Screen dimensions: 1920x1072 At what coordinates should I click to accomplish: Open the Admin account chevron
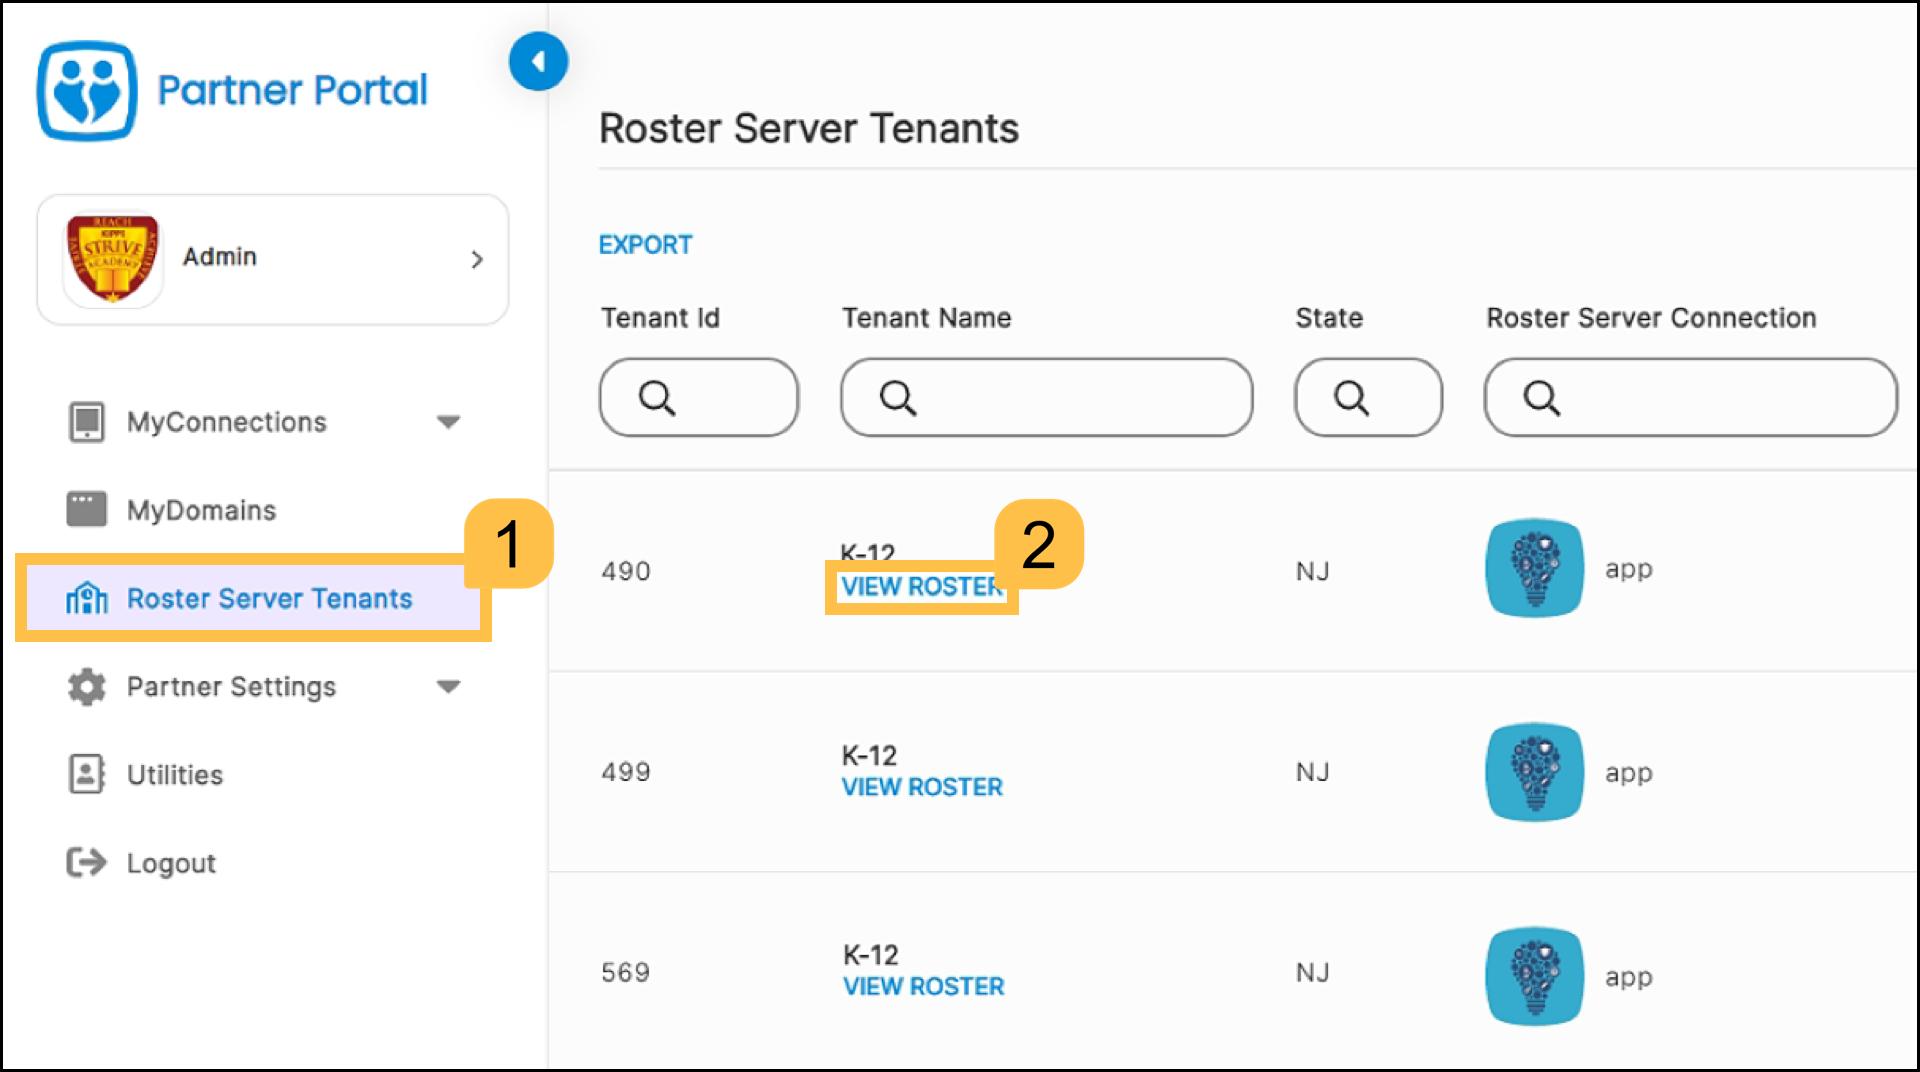tap(477, 260)
